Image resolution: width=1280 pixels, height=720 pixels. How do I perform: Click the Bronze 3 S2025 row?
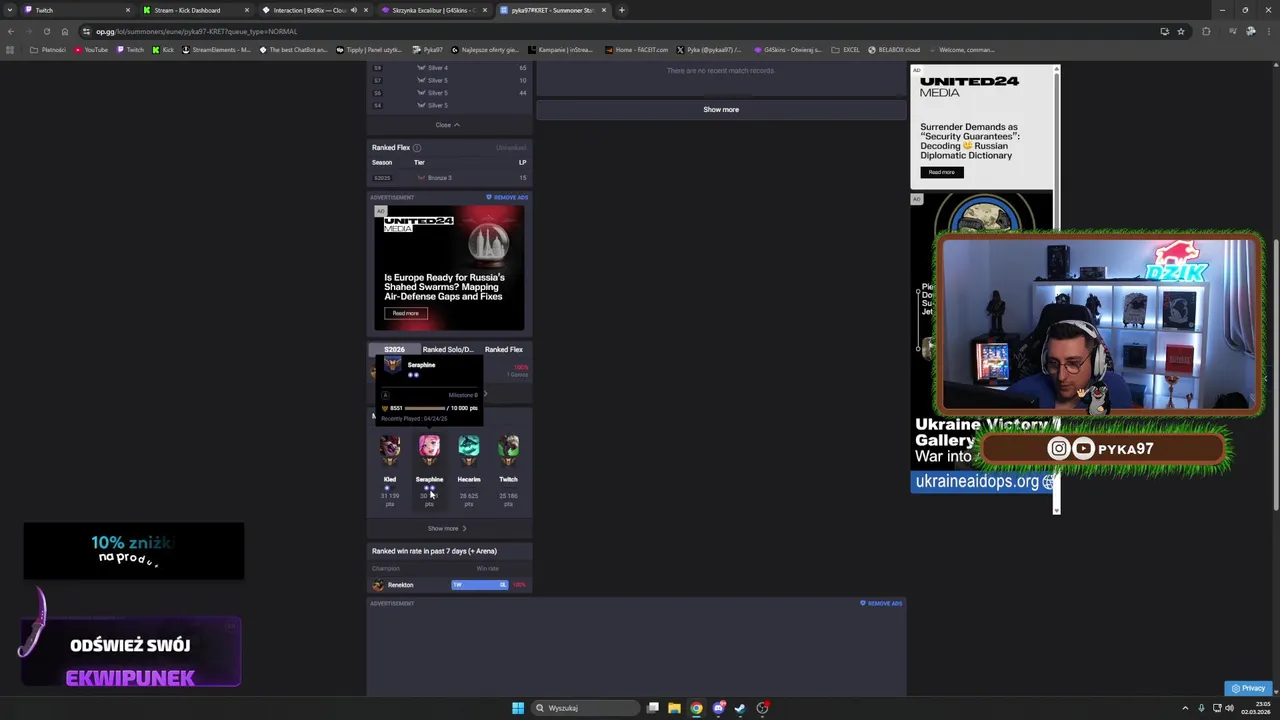[449, 178]
